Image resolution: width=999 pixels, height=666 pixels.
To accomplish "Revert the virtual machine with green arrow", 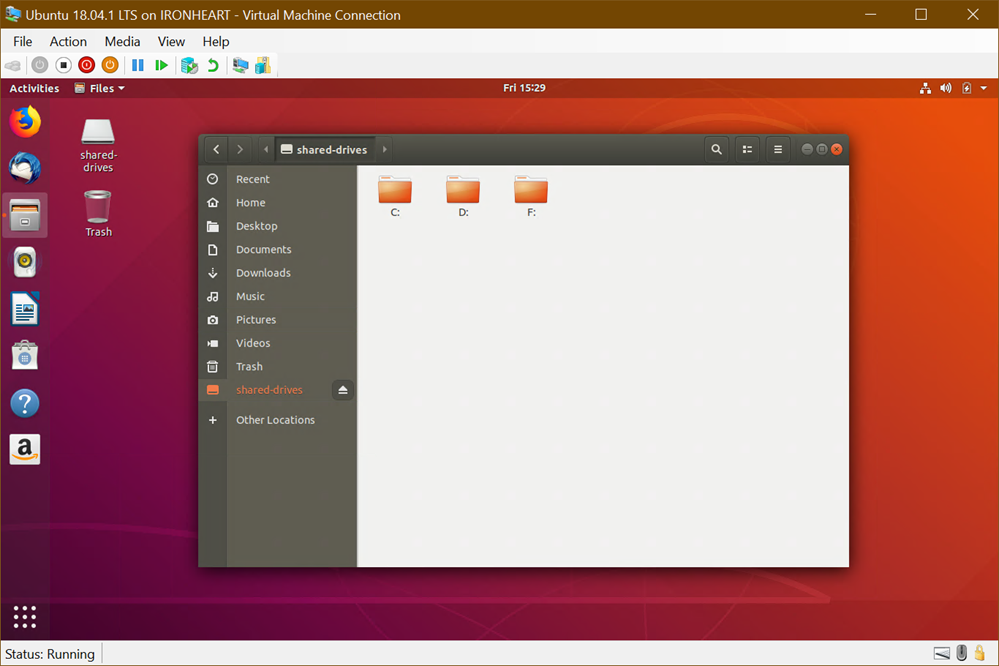I will point(213,65).
